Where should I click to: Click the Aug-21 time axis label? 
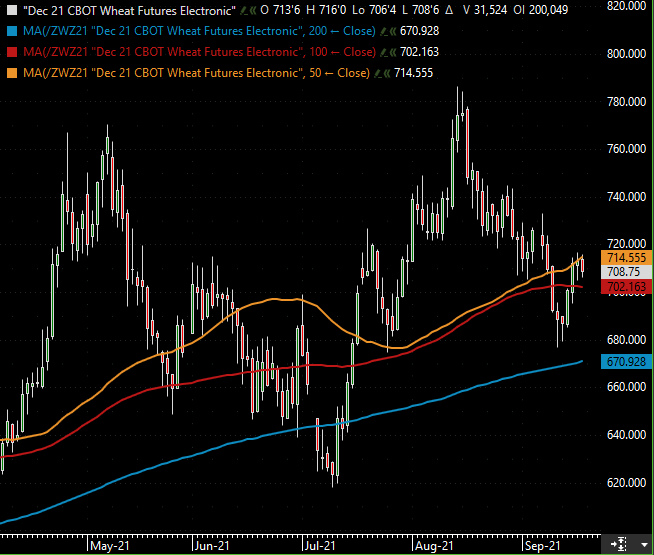(x=434, y=545)
